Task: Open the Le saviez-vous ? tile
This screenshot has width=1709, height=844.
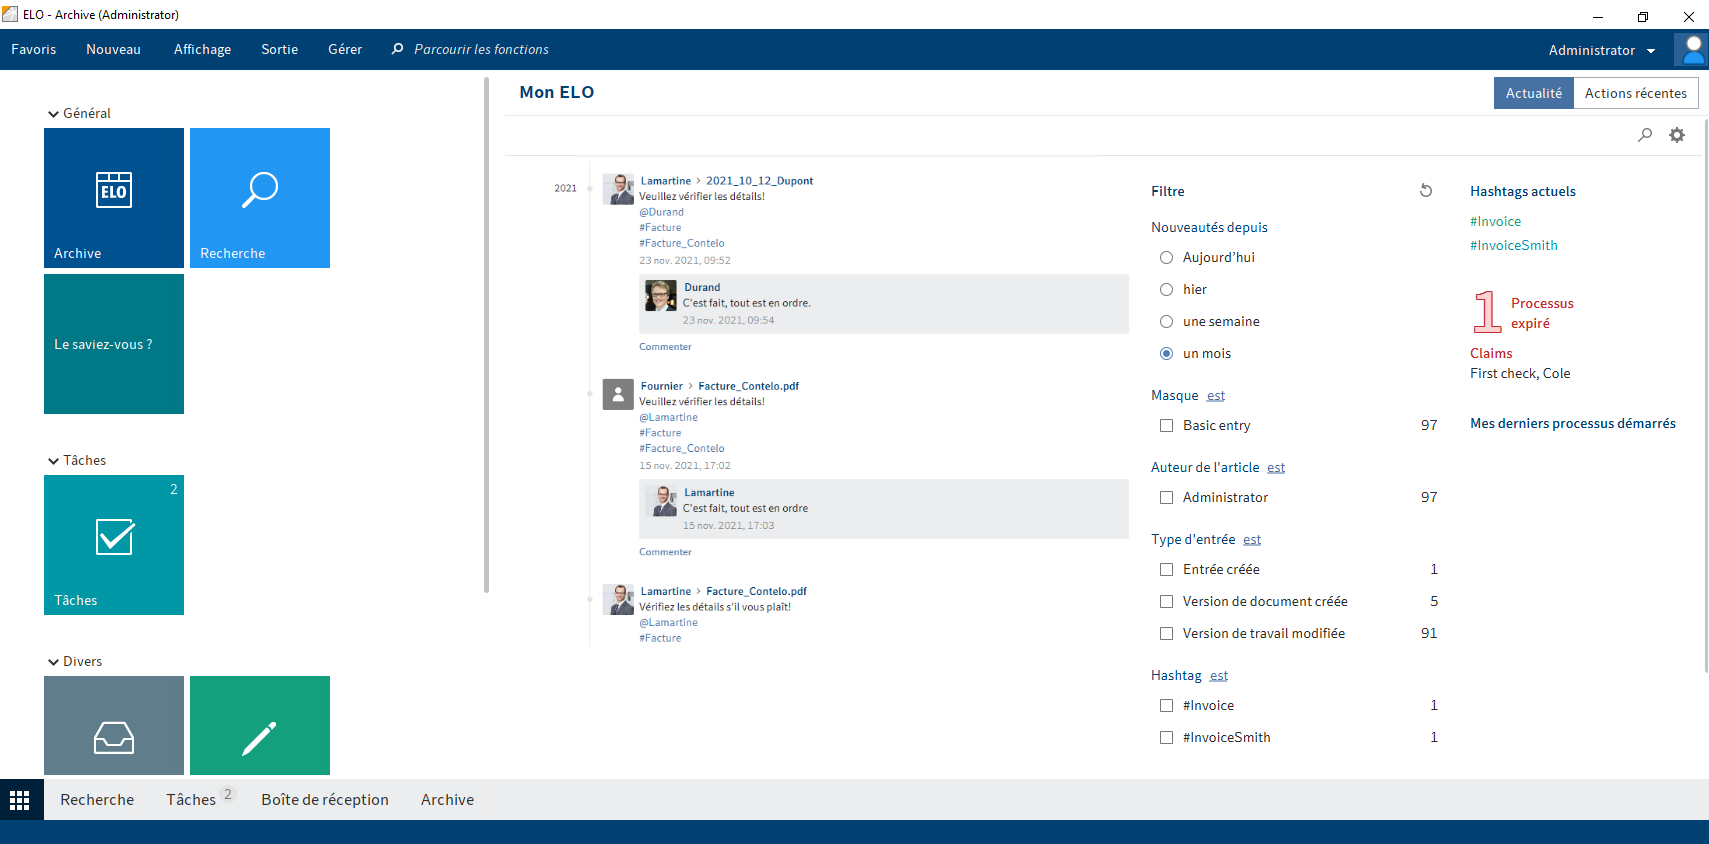Action: (x=114, y=344)
